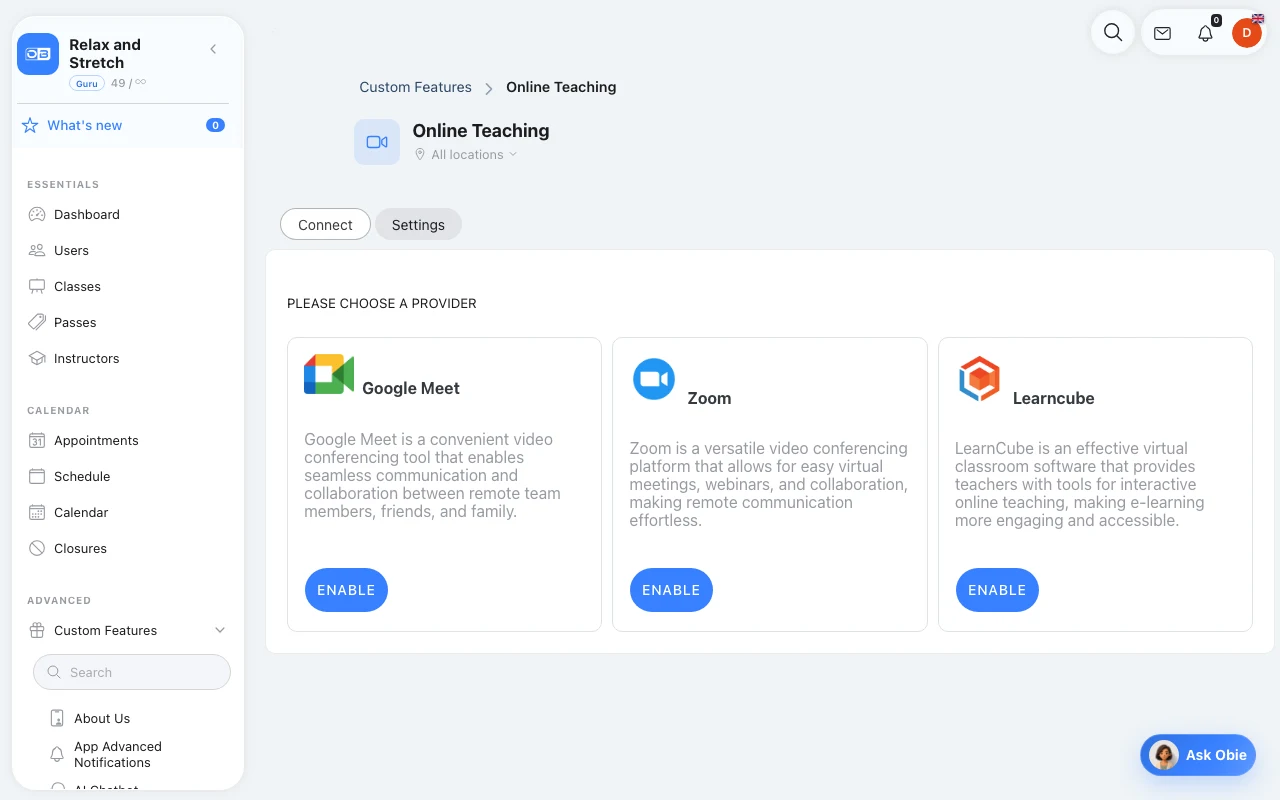Open the notifications bell in header
1280x800 pixels.
click(x=1205, y=33)
